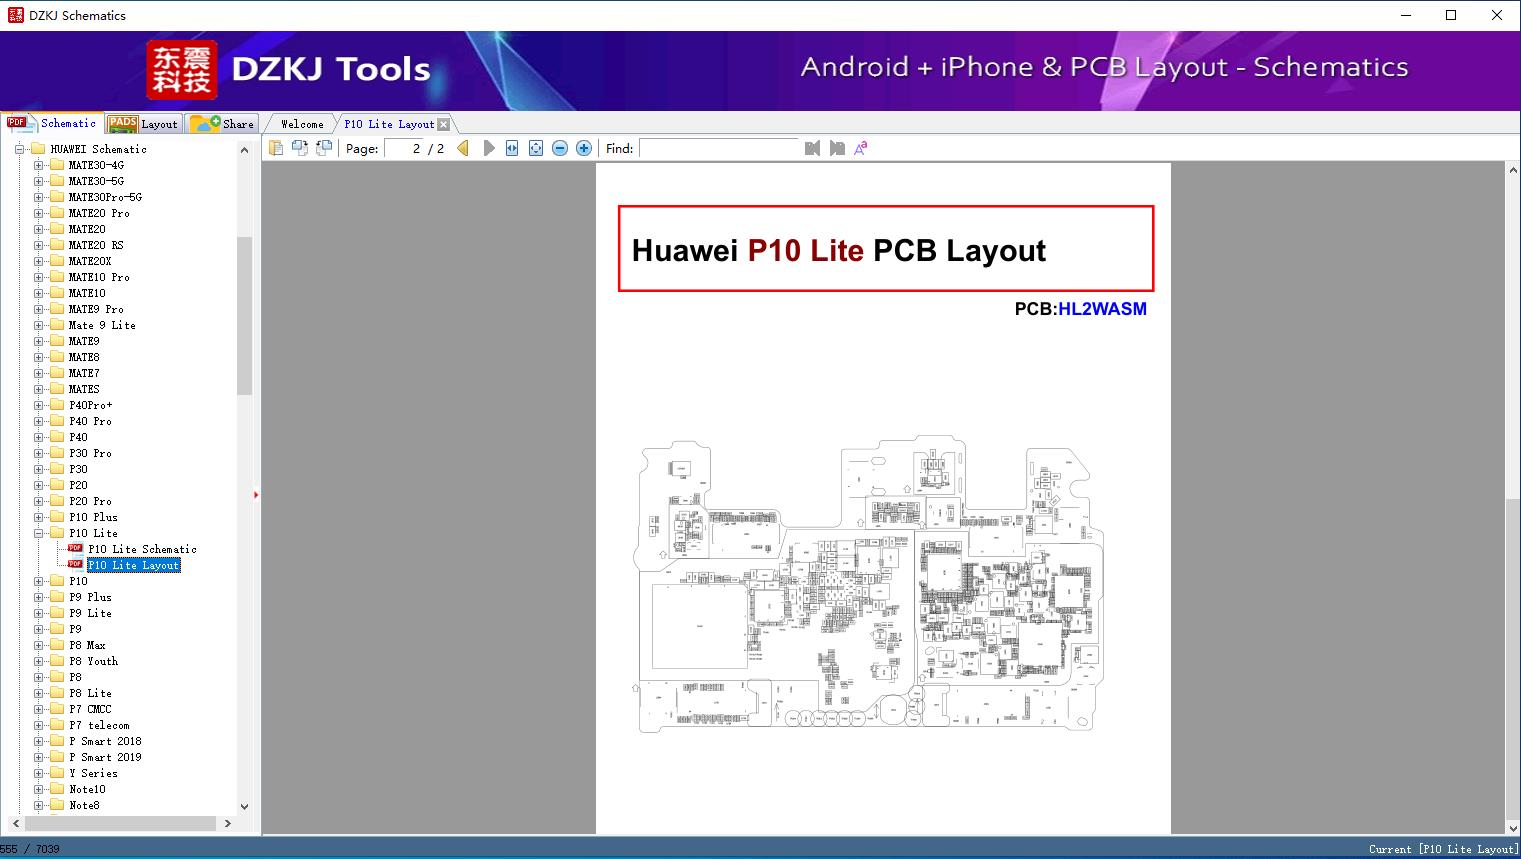The height and width of the screenshot is (859, 1521).
Task: Fit the whole page in view
Action: pos(536,147)
